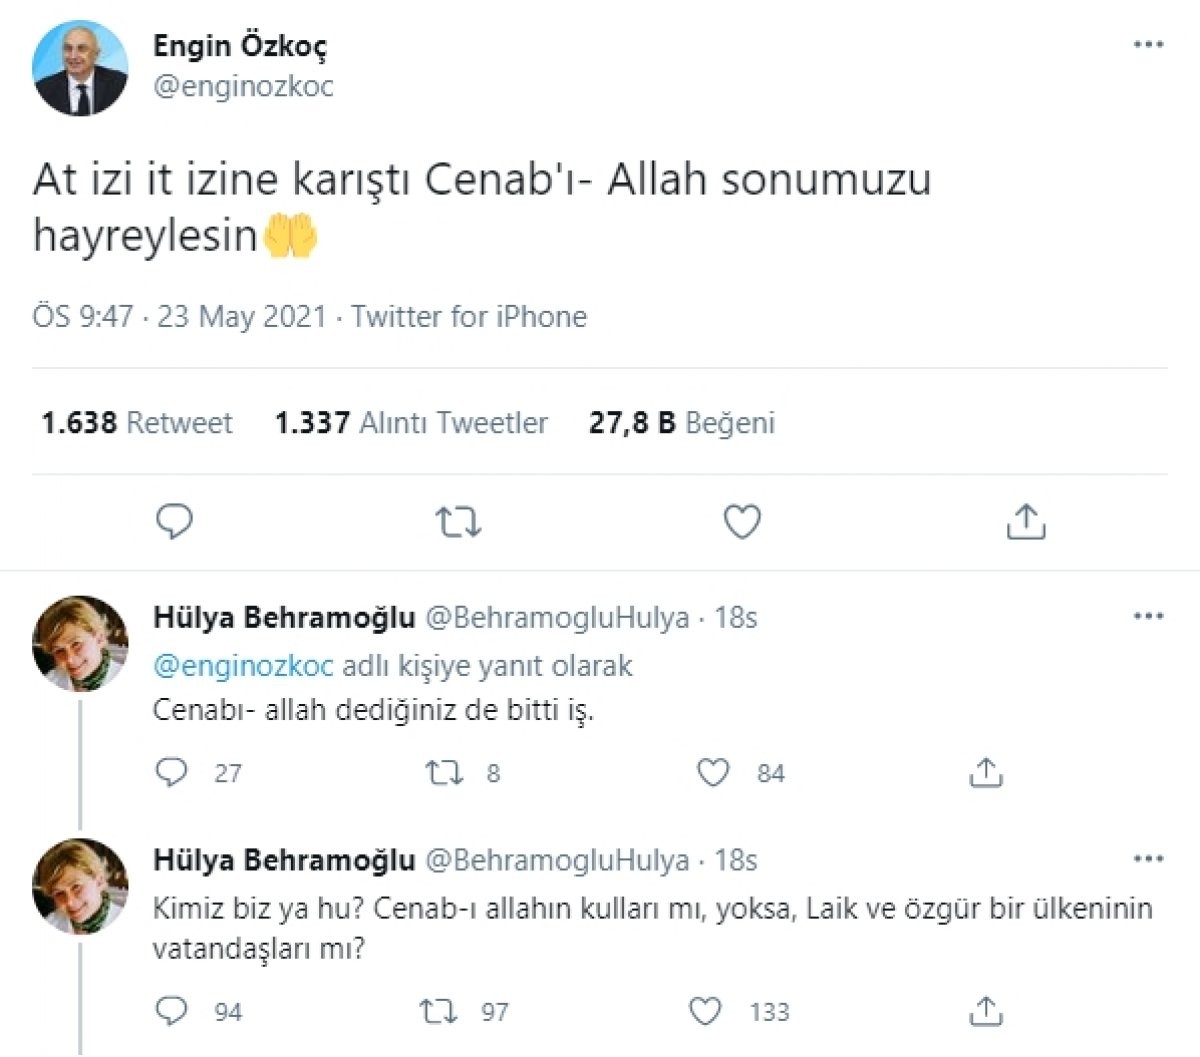Open more options on main tweet

point(1148,45)
